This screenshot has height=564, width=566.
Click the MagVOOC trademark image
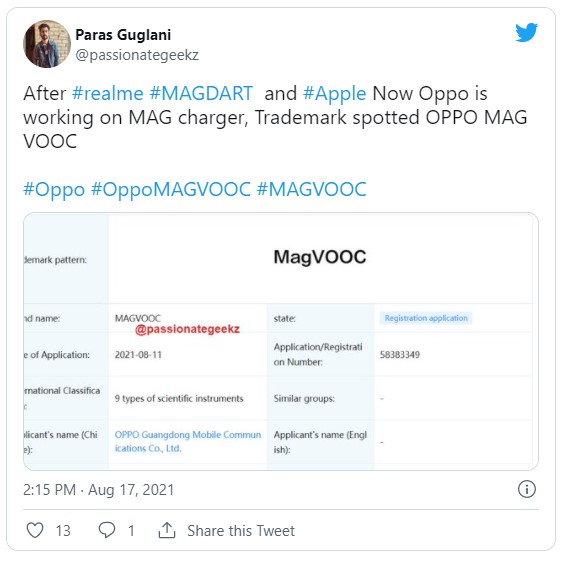(x=281, y=341)
